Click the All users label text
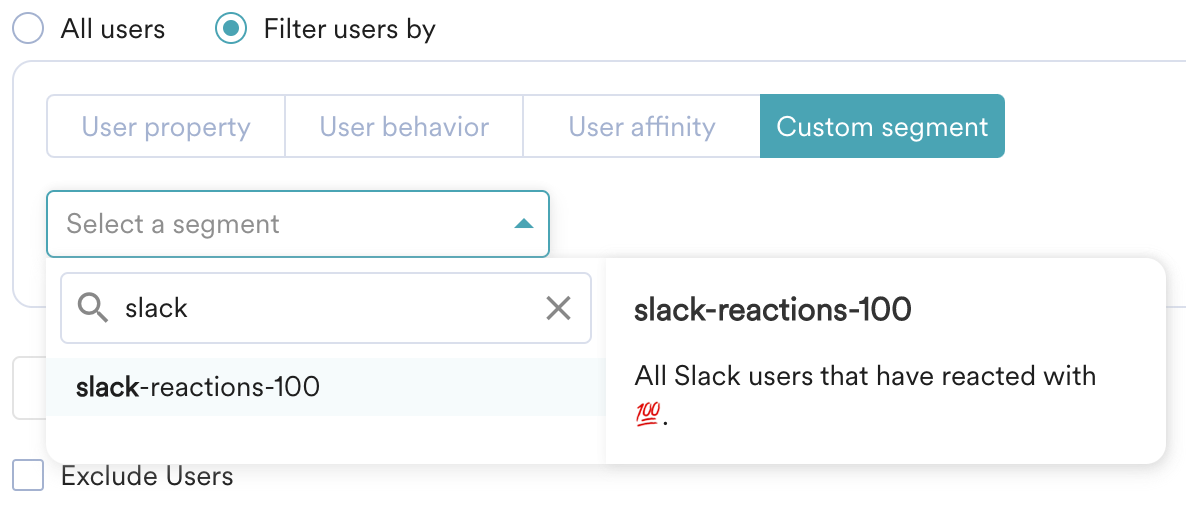This screenshot has width=1186, height=512. coord(113,29)
